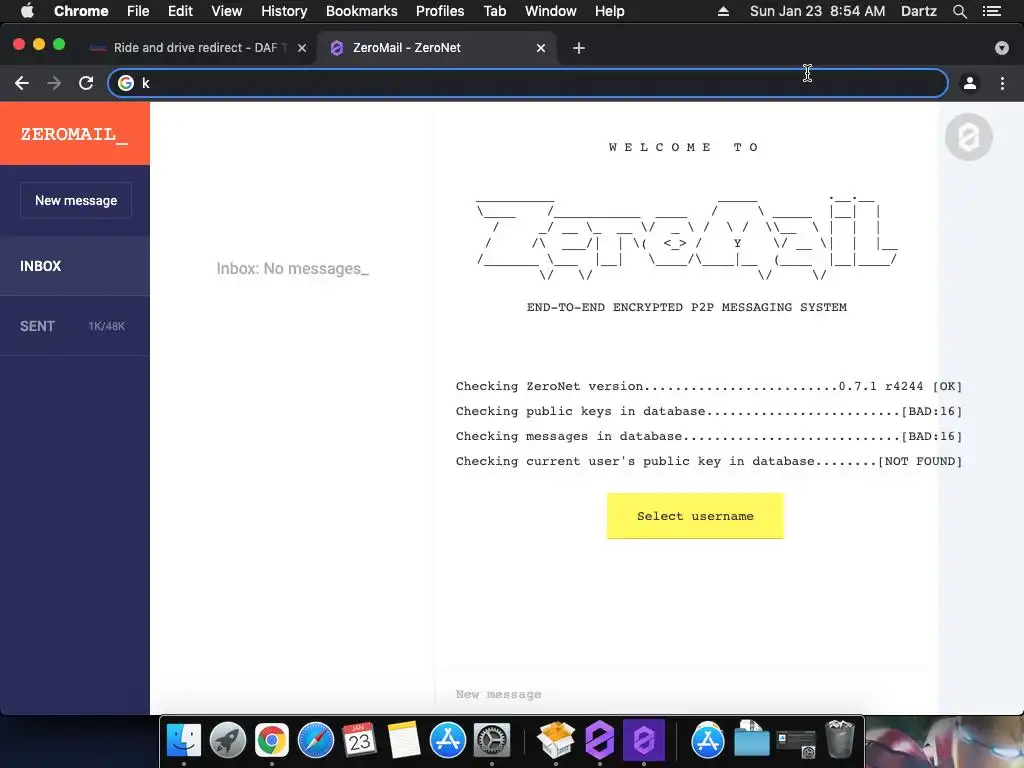Open the minimized window thumbnail in Dock
The height and width of the screenshot is (768, 1024).
click(x=795, y=743)
